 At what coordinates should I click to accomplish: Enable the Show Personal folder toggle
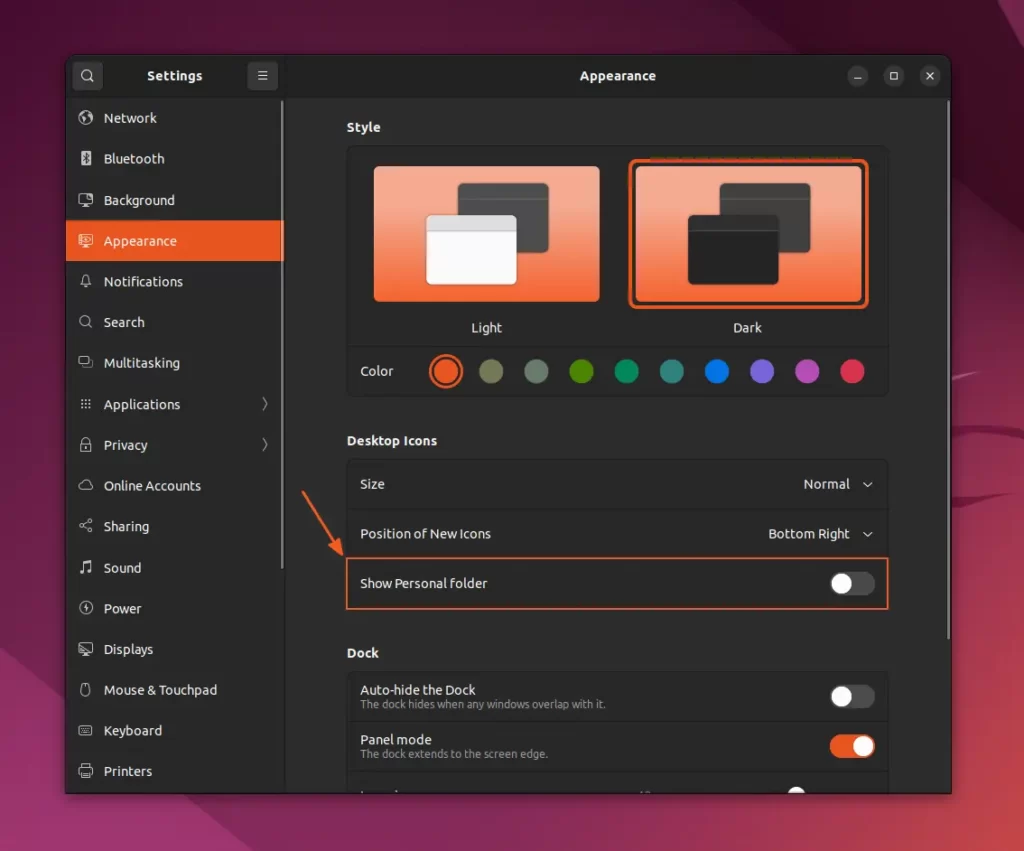click(852, 584)
